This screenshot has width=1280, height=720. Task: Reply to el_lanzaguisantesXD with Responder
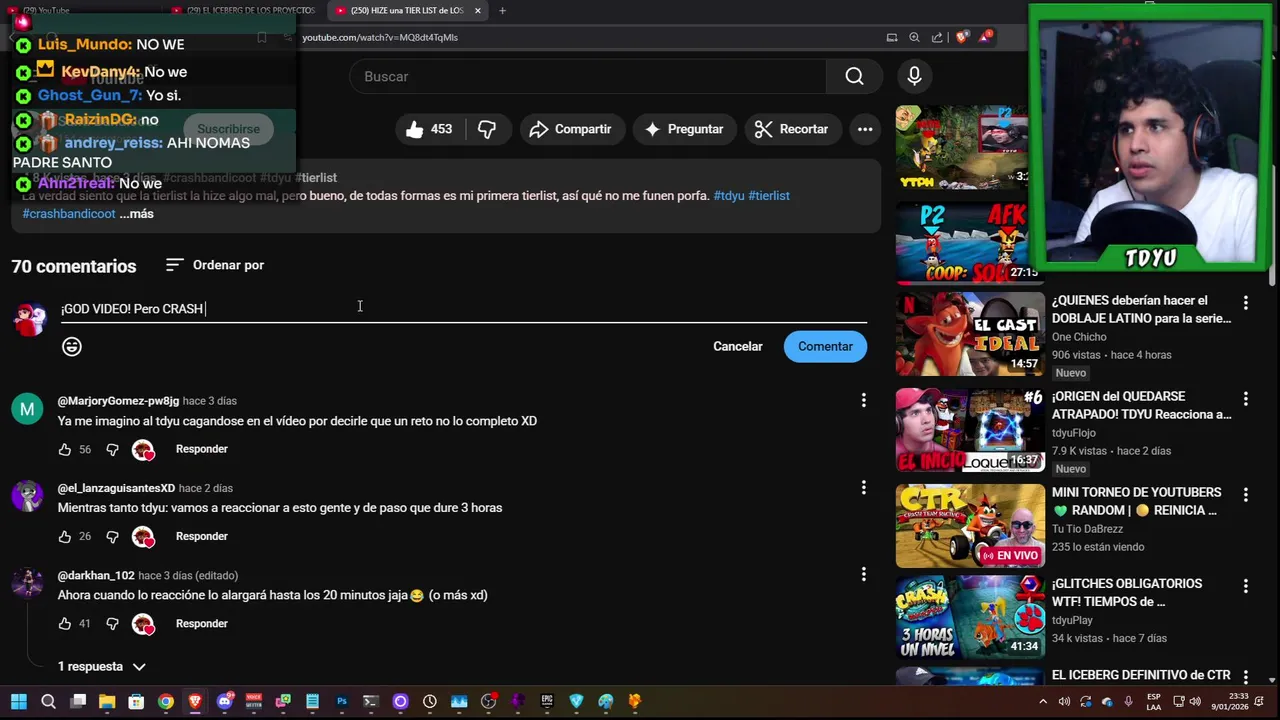point(202,536)
